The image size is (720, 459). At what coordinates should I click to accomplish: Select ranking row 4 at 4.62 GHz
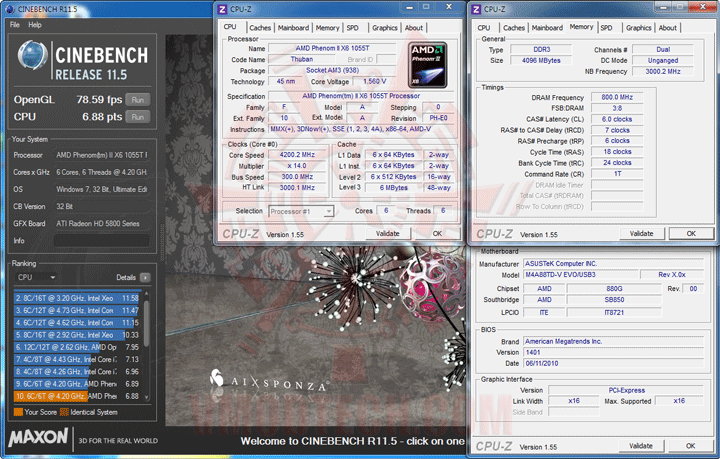pyautogui.click(x=77, y=323)
